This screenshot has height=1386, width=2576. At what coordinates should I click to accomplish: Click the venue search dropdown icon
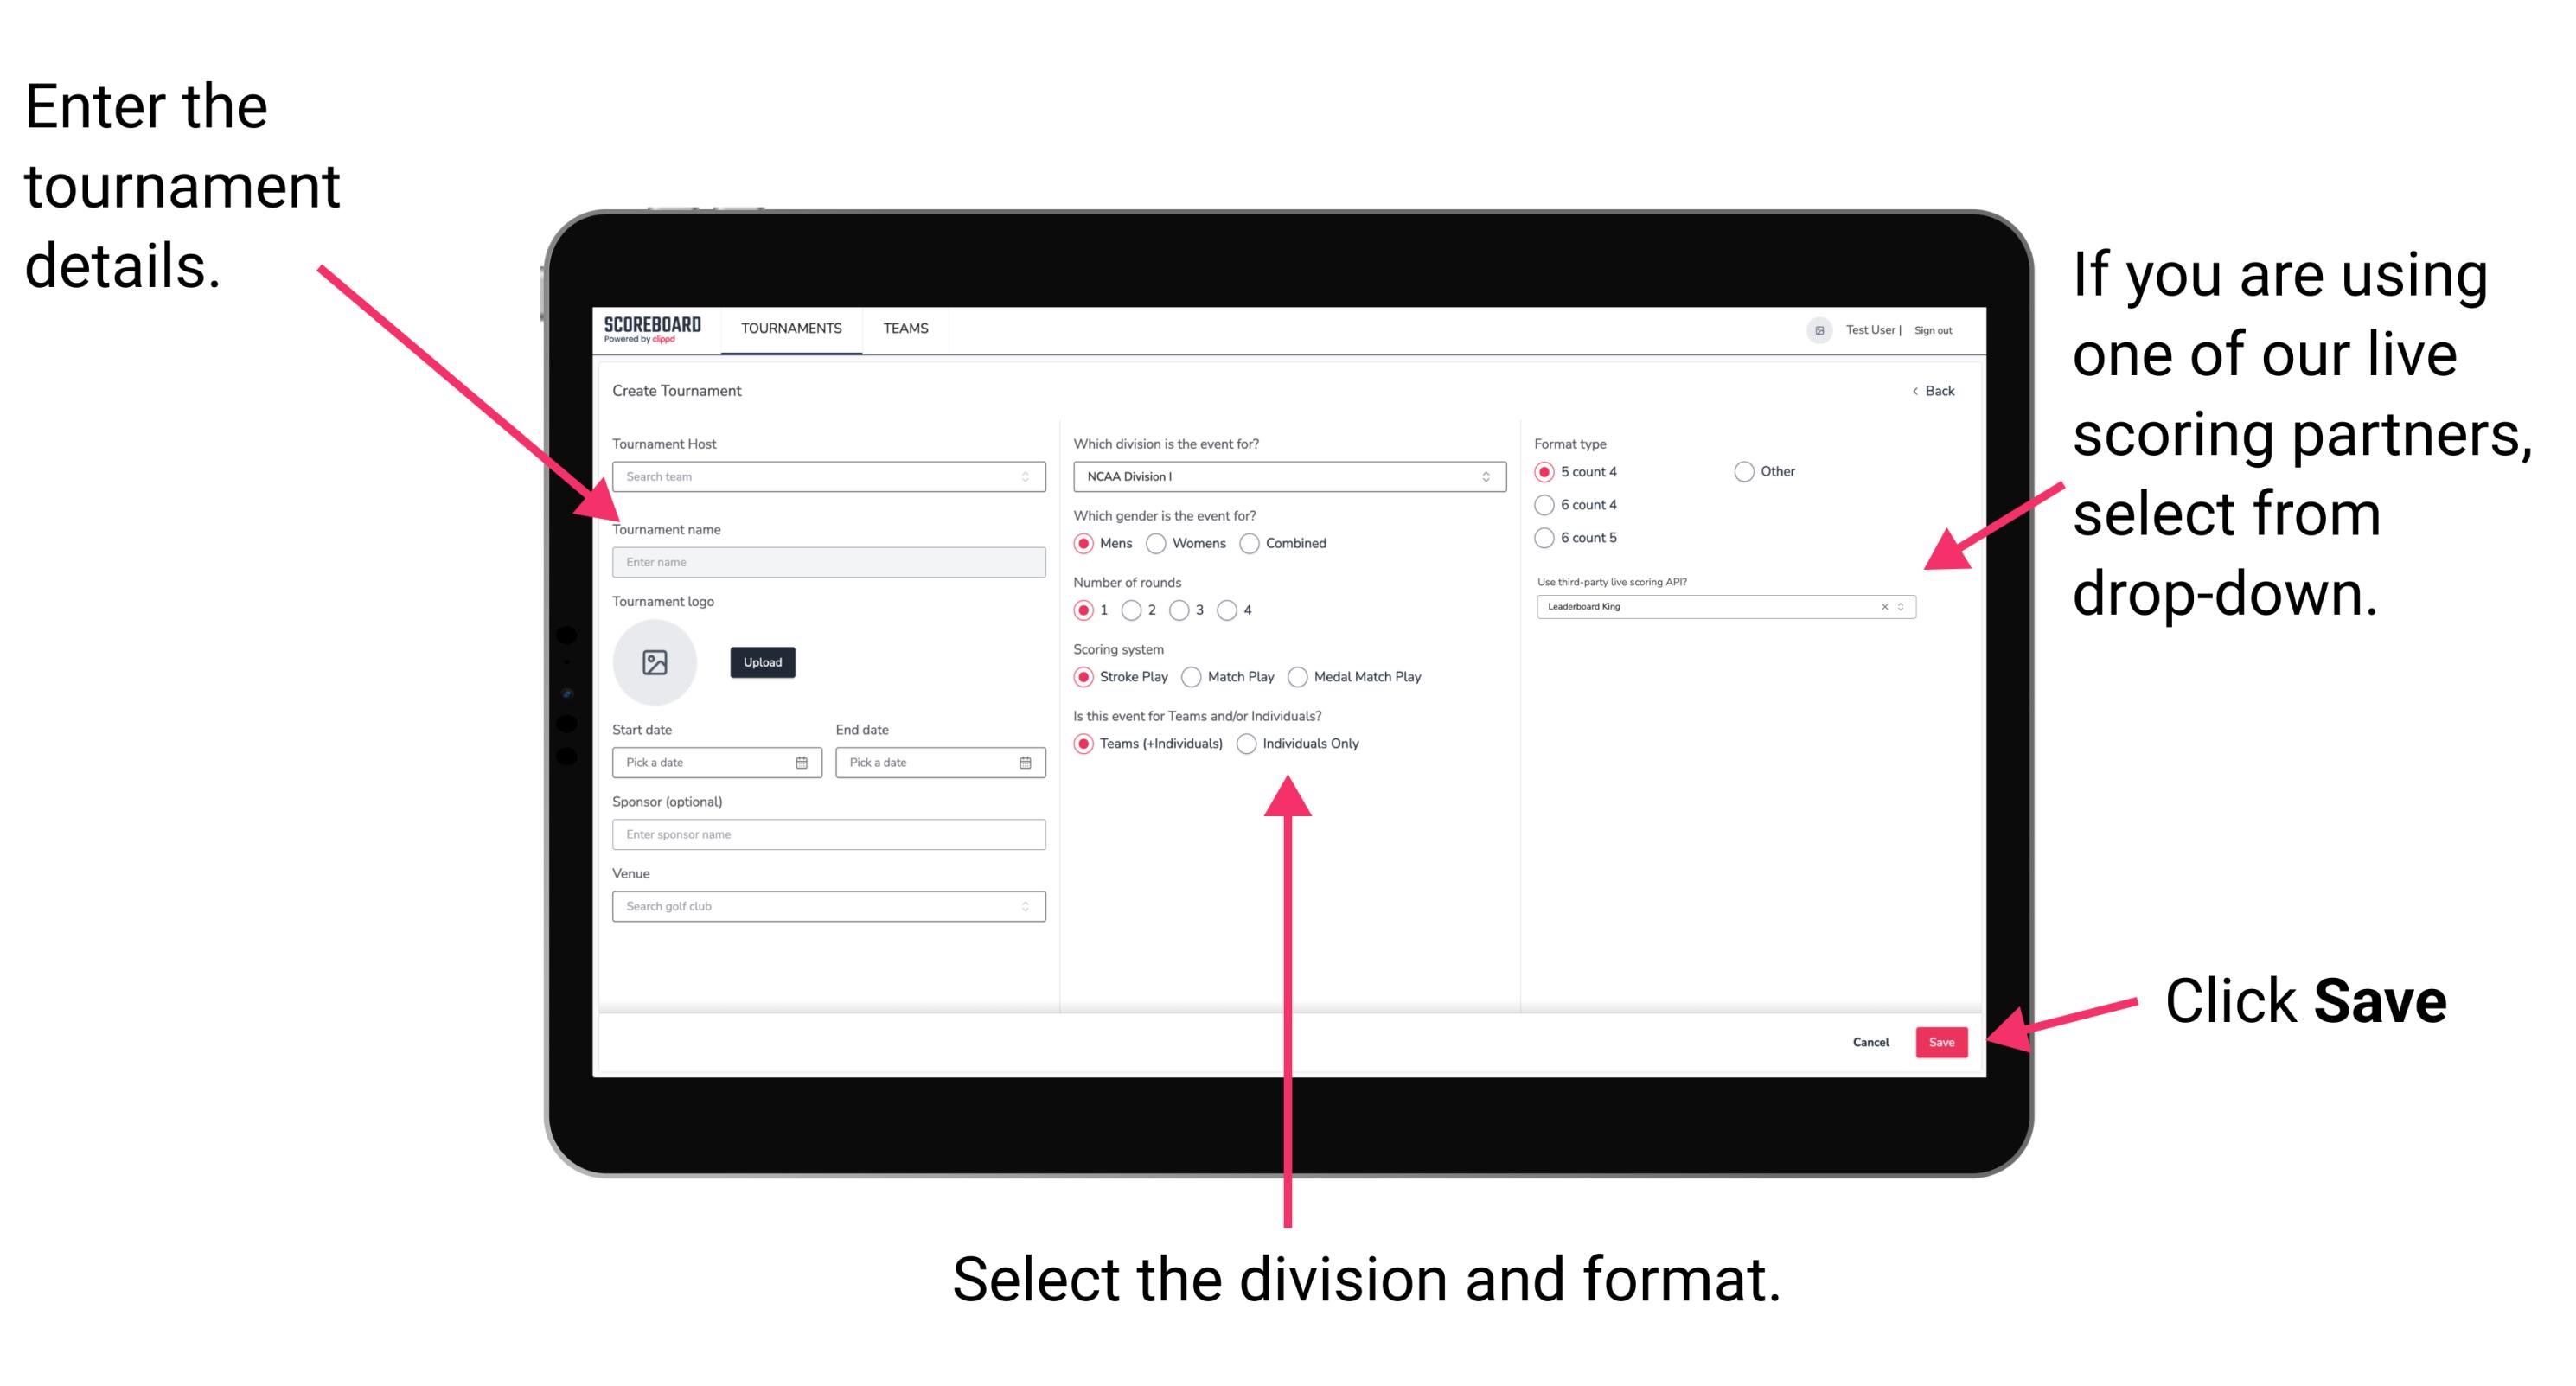point(1026,904)
